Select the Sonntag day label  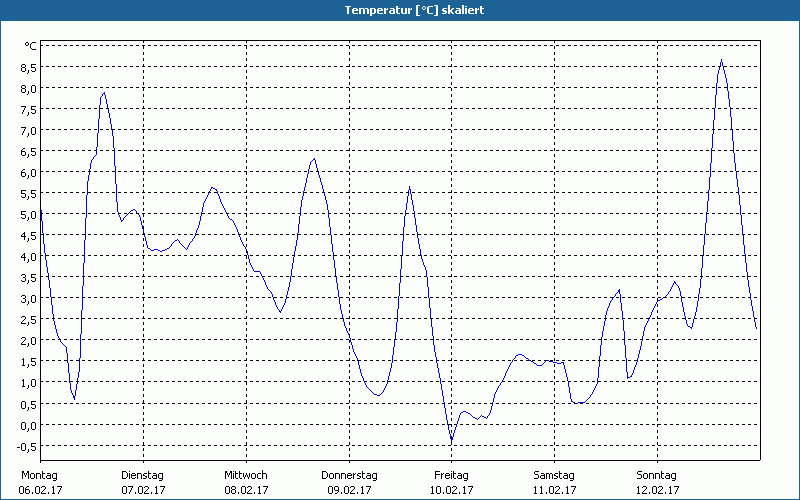pos(657,475)
